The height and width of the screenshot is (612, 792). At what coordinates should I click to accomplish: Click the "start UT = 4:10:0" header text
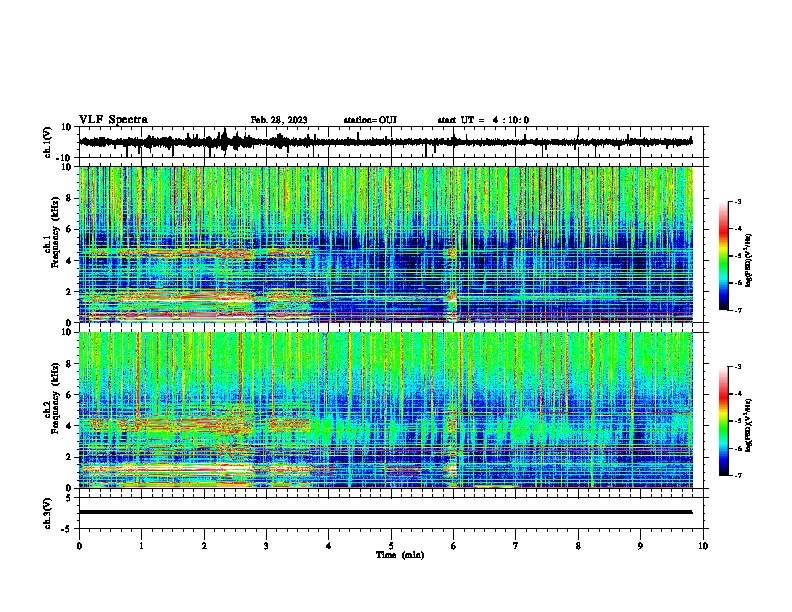click(483, 120)
